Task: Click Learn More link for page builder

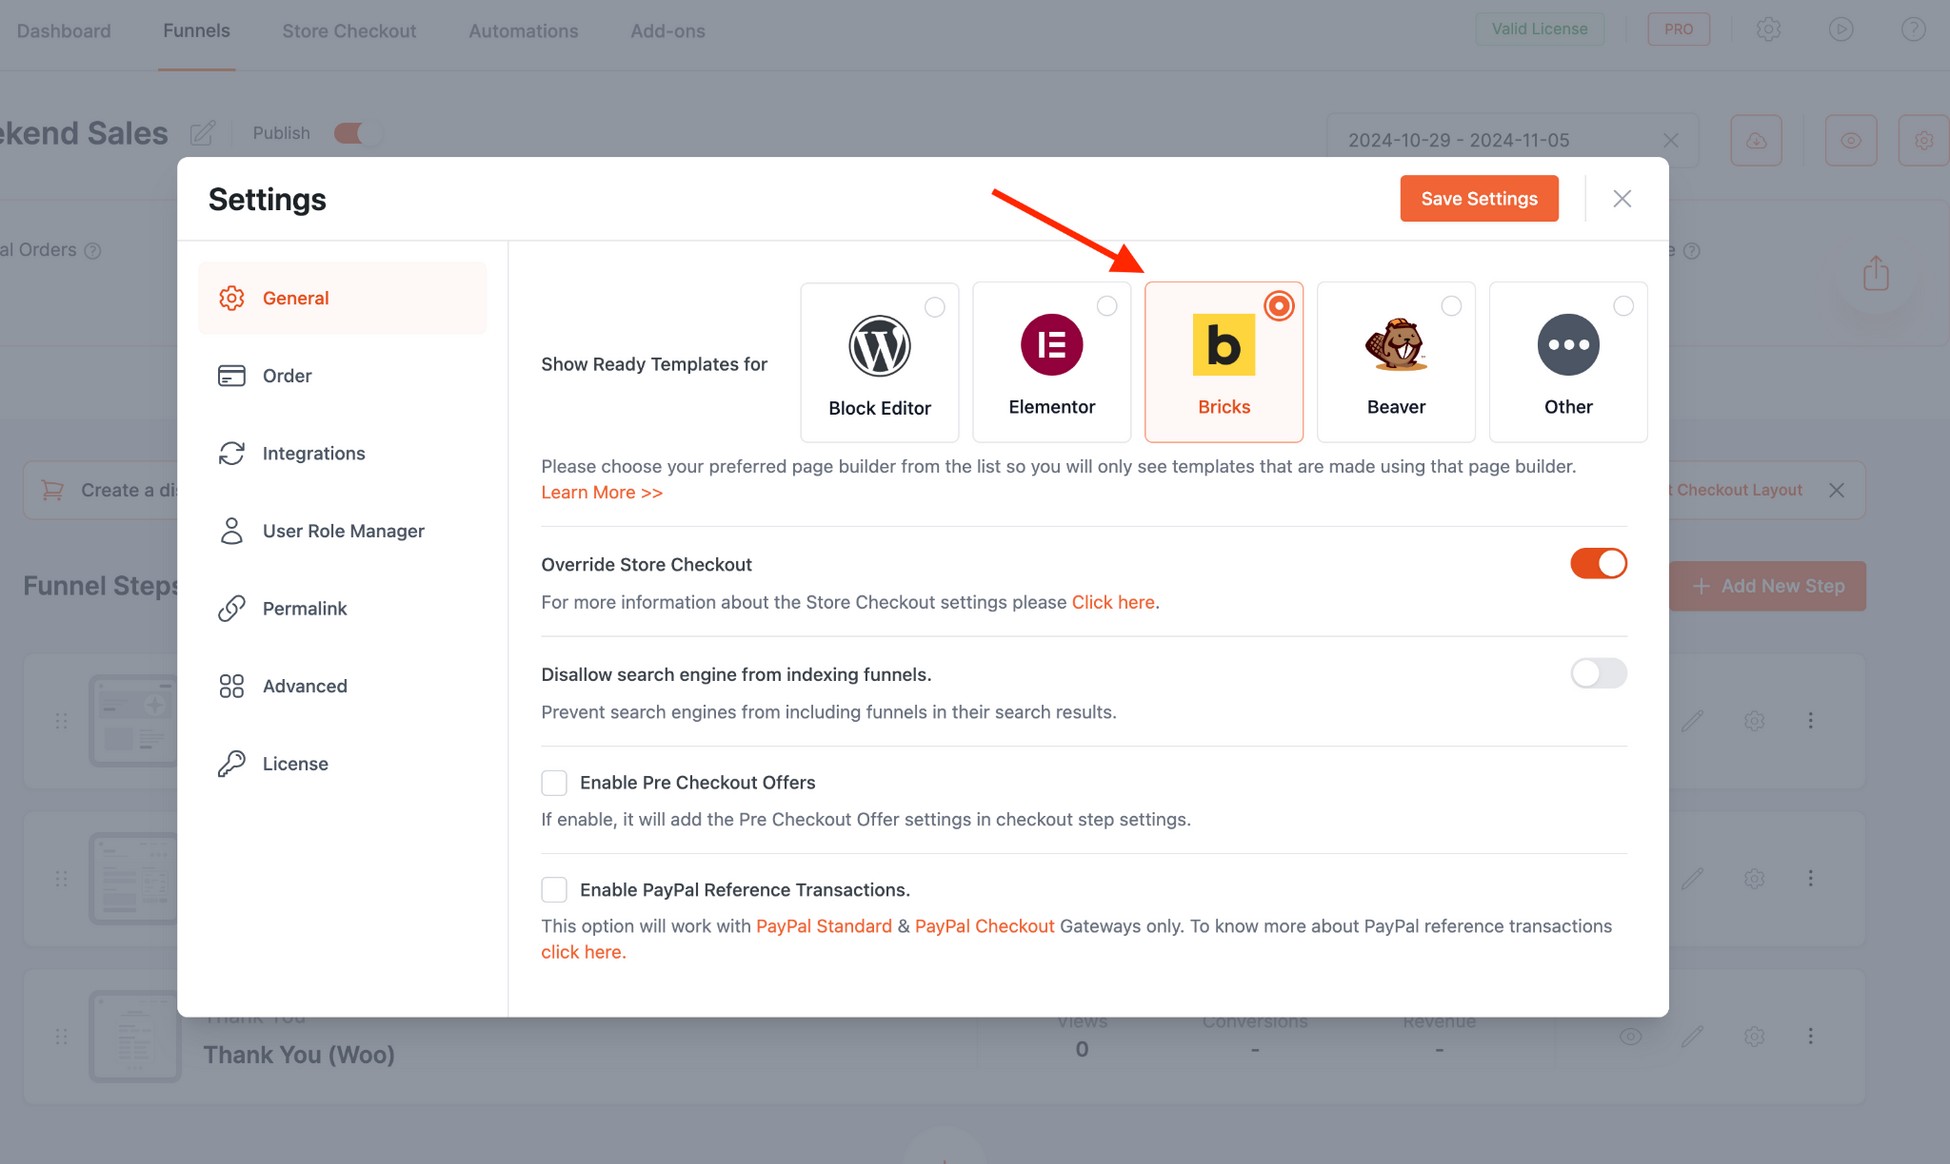Action: 602,493
